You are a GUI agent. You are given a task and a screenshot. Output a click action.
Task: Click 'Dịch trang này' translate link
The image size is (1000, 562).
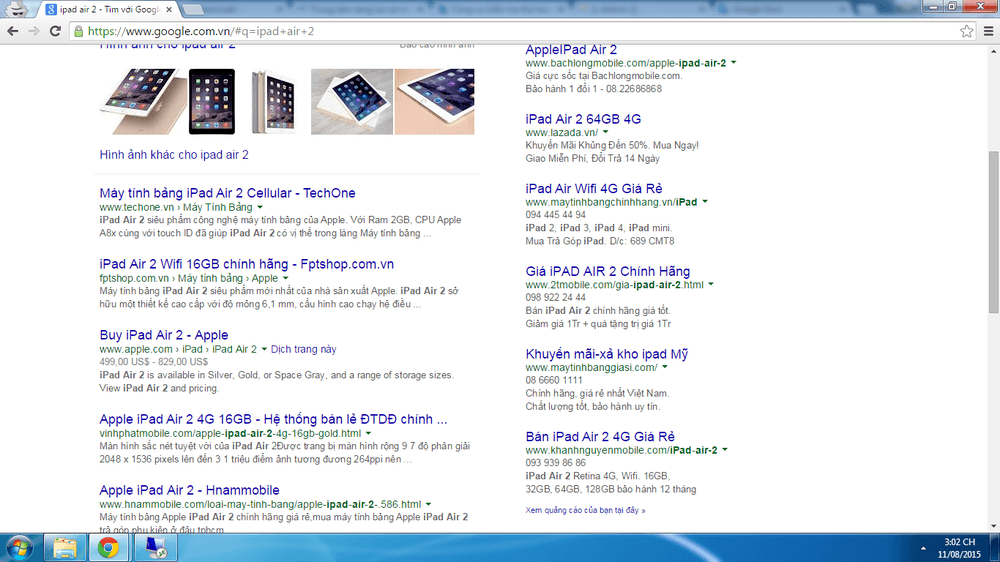pyautogui.click(x=304, y=349)
